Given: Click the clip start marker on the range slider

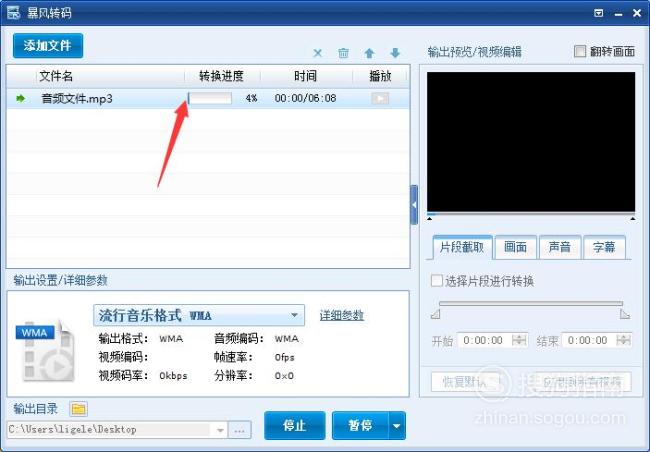Looking at the screenshot, I should 435,315.
